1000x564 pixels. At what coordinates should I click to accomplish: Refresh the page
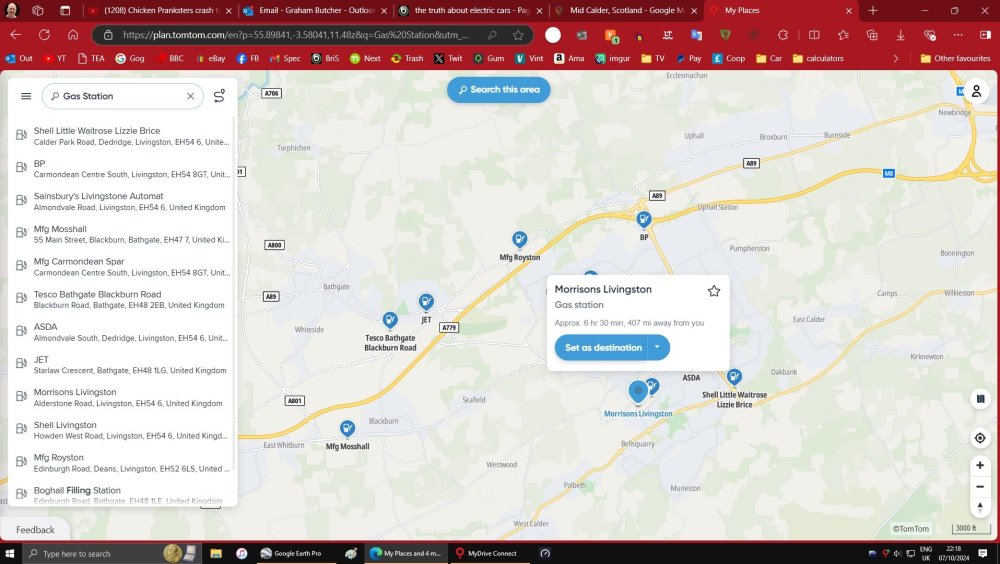tap(44, 35)
